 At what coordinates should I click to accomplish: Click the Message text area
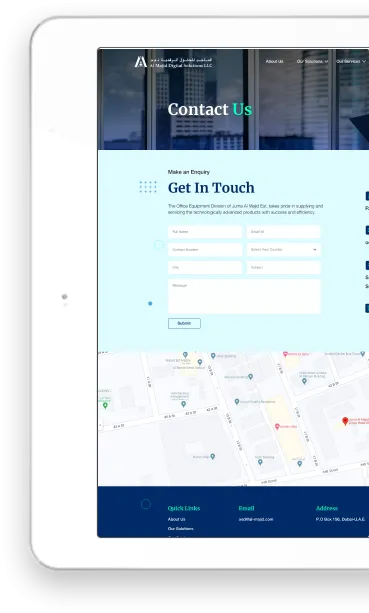pyautogui.click(x=244, y=296)
